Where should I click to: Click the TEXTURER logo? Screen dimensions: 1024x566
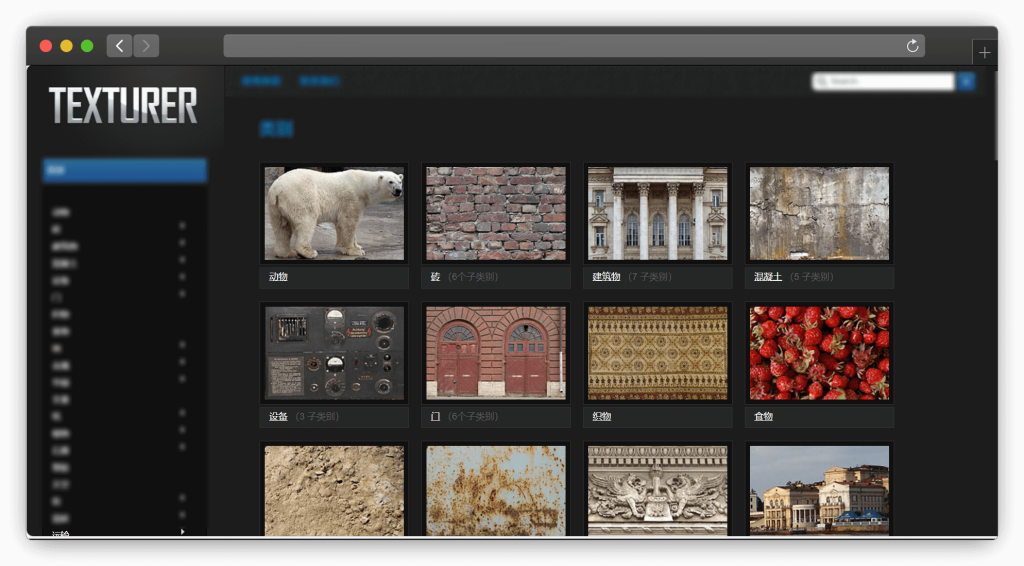[123, 106]
